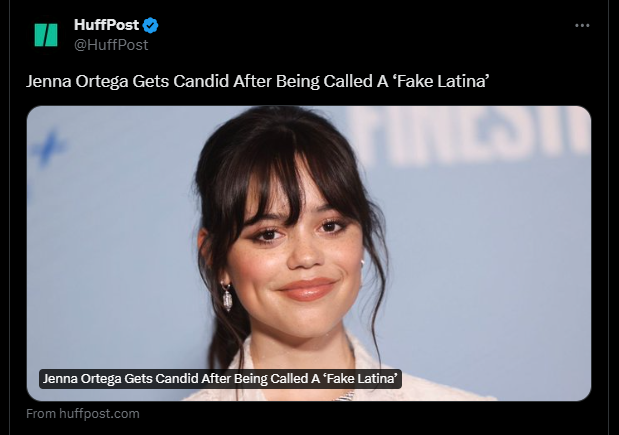This screenshot has height=435, width=619.
Task: Select the tweet headline text above the image
Action: click(x=258, y=81)
